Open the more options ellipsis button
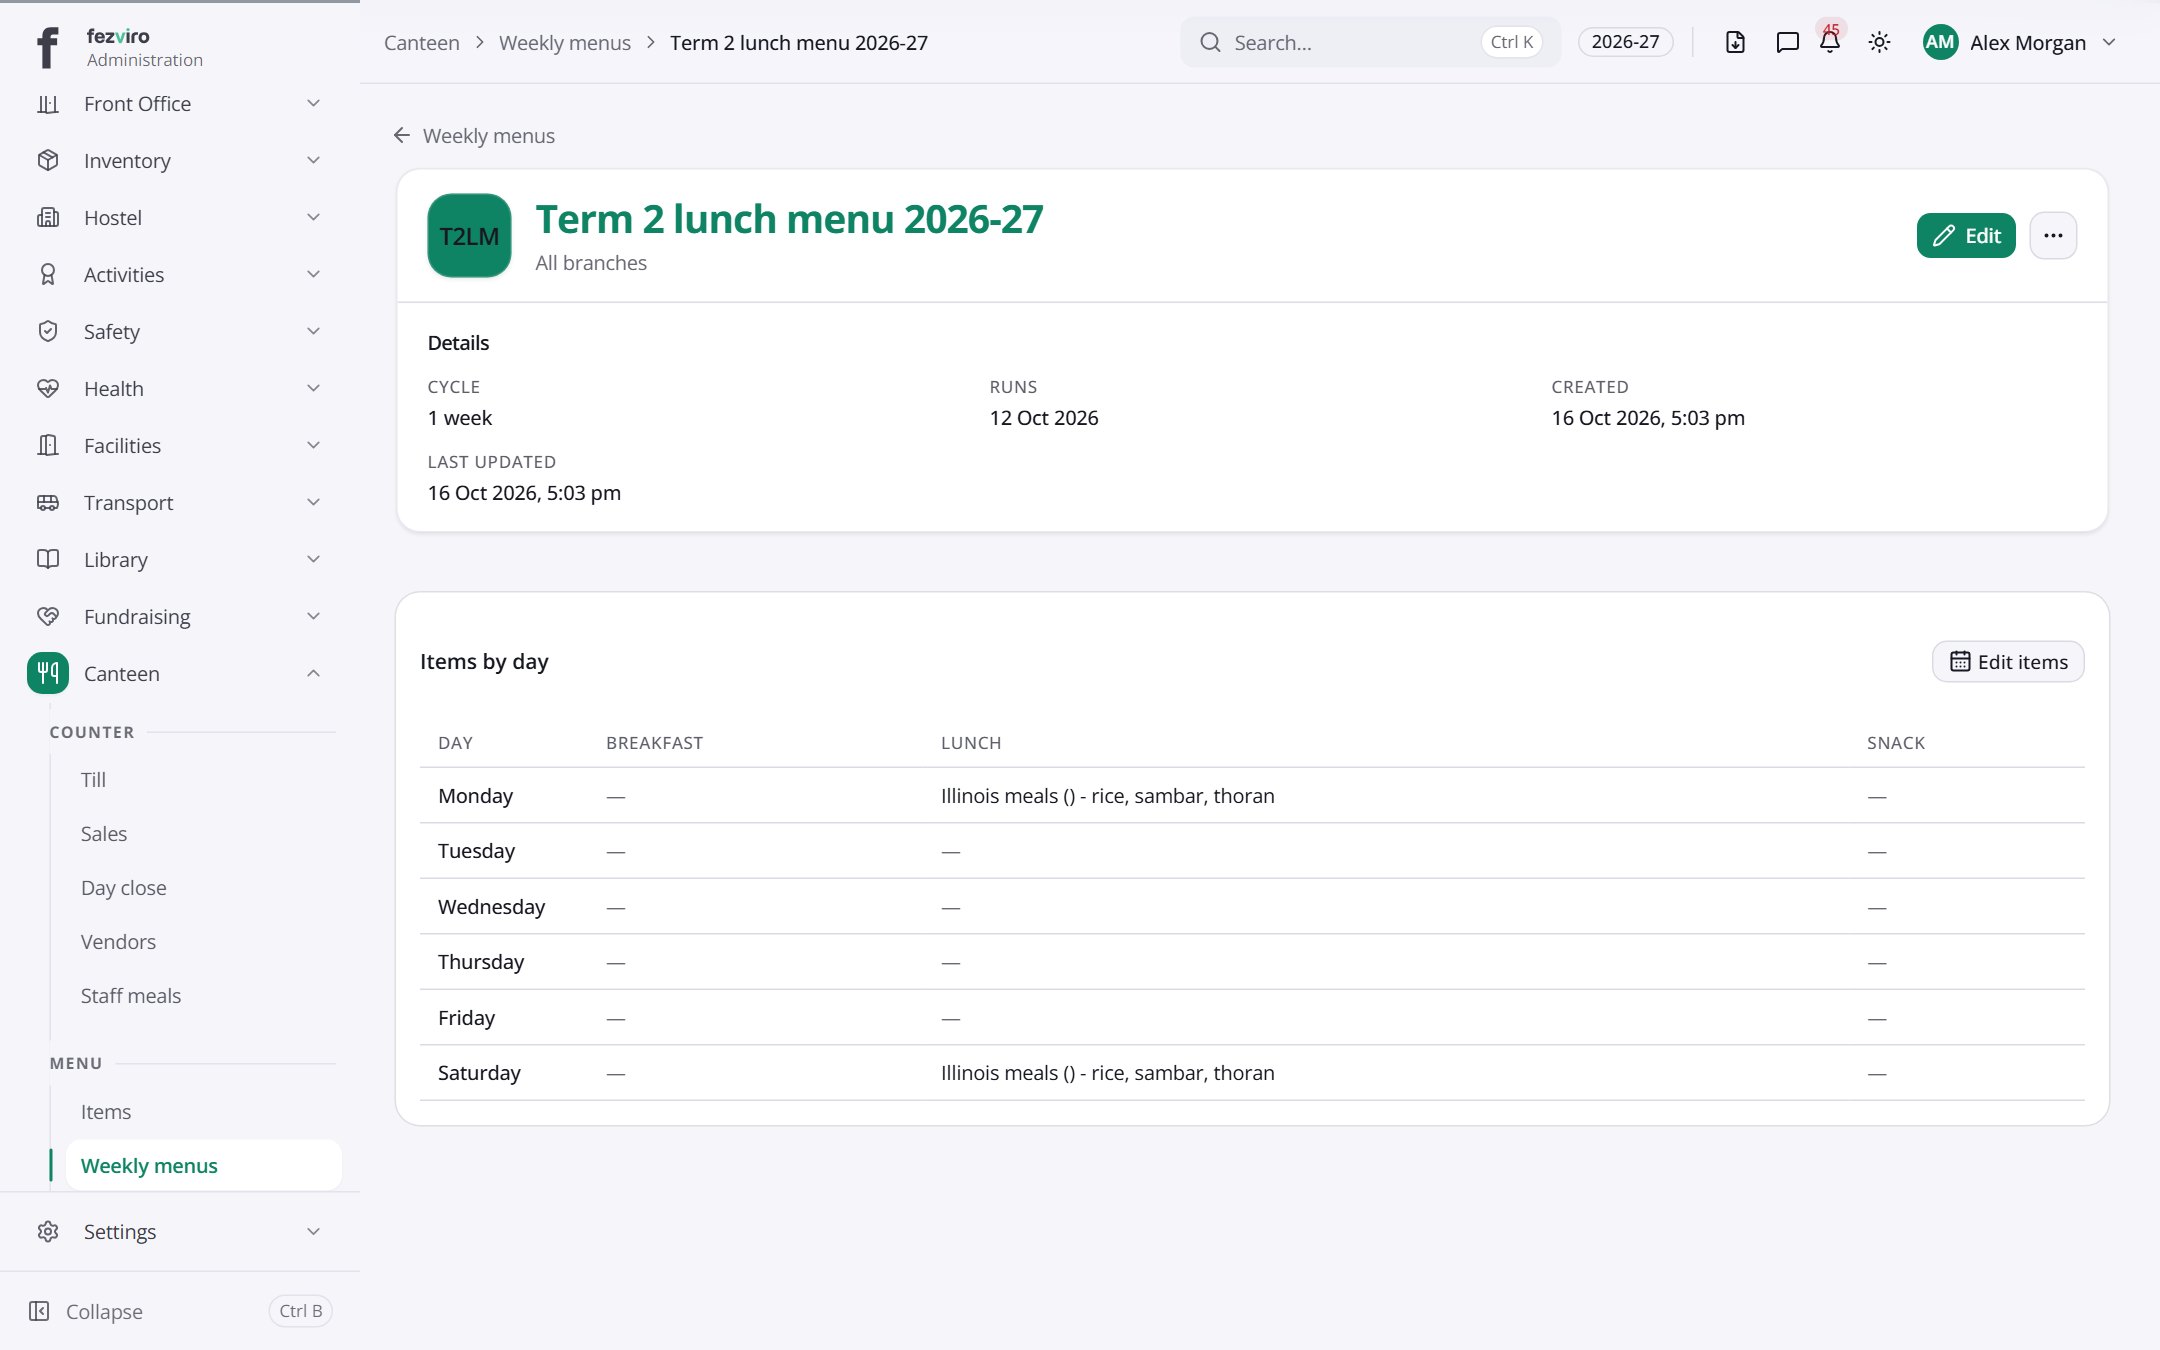This screenshot has width=2160, height=1350. click(x=2053, y=236)
